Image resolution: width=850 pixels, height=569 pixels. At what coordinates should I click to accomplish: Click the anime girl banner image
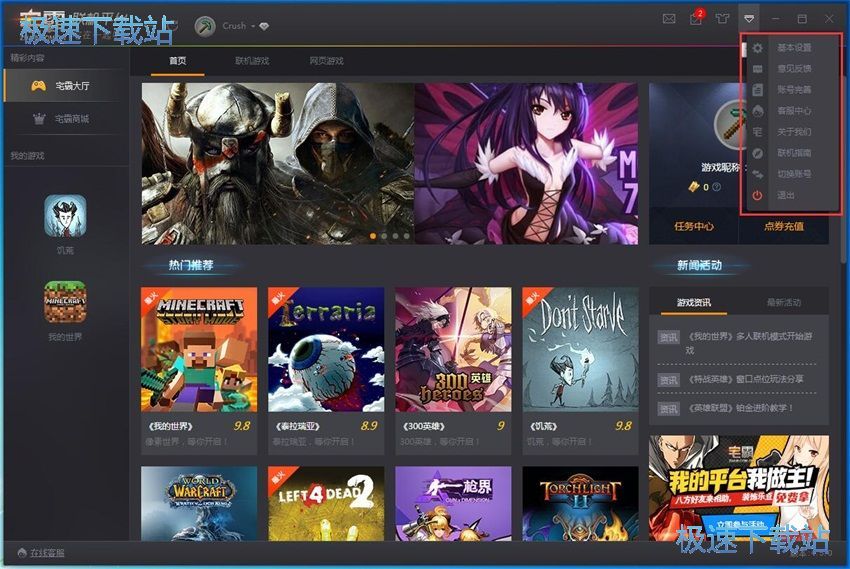526,163
